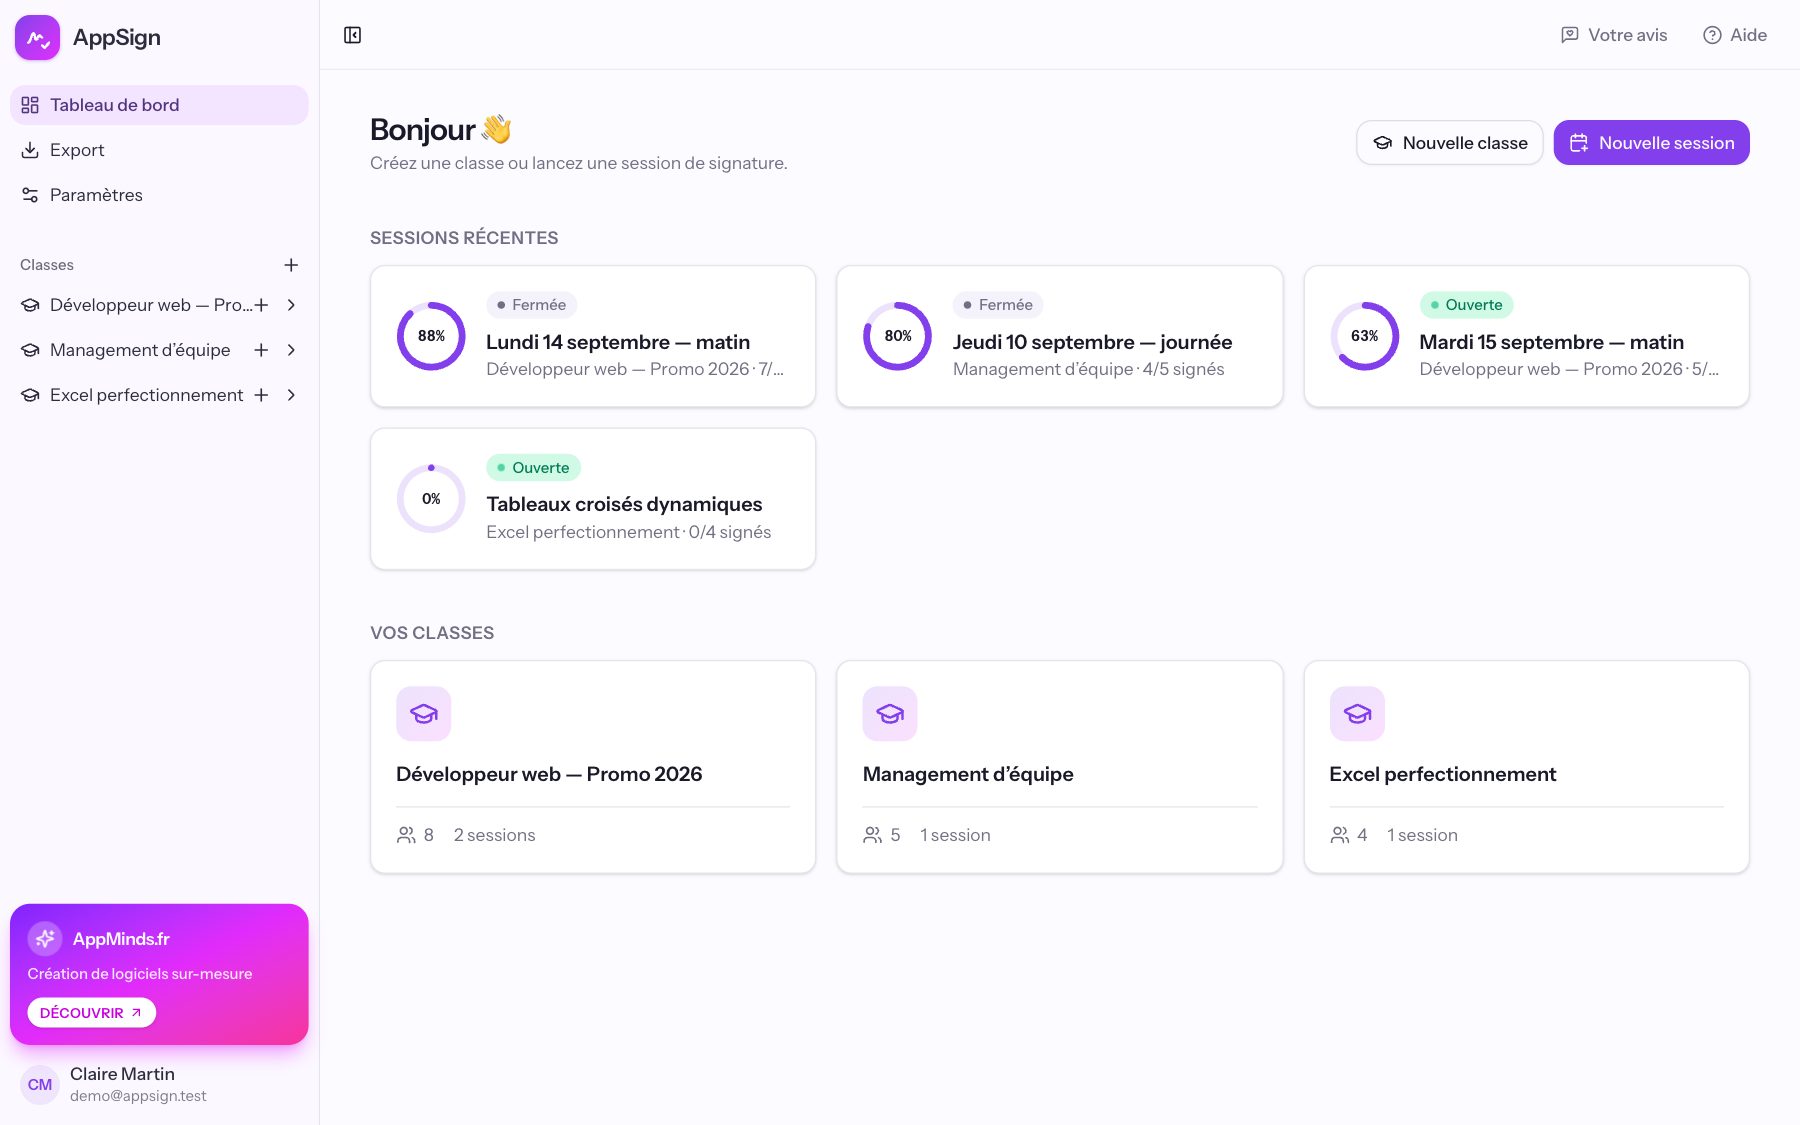
Task: Click the Ouverte badge on Tableaux croisés card
Action: pos(533,468)
